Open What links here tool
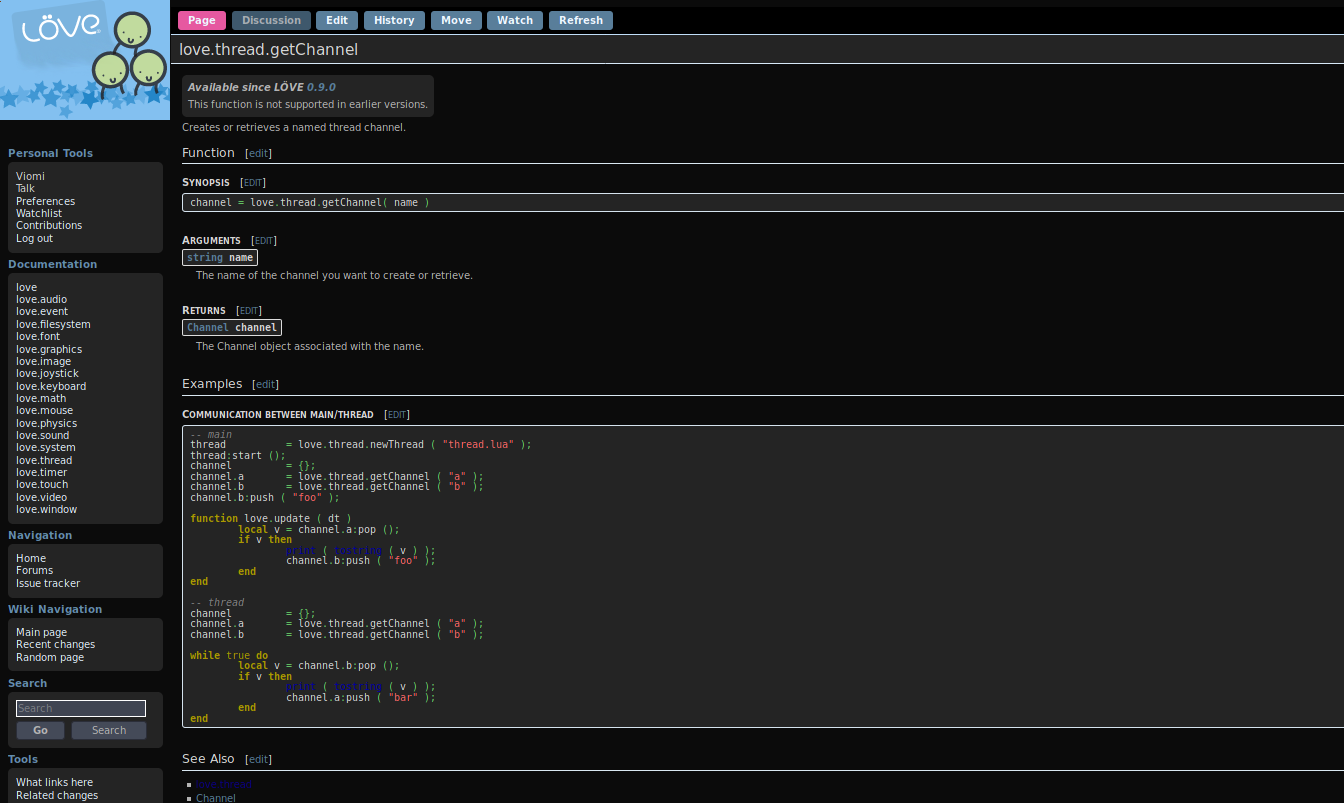The width and height of the screenshot is (1344, 803). tap(54, 783)
